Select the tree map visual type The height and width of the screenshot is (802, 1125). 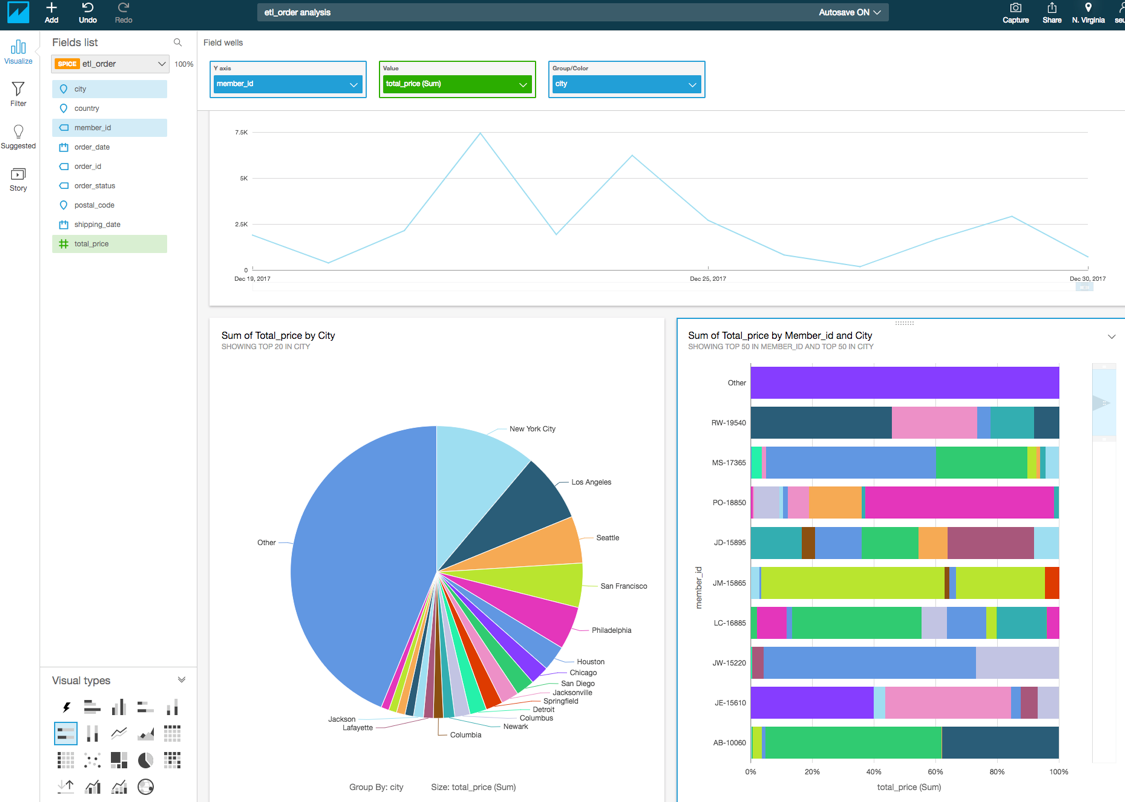coord(119,760)
